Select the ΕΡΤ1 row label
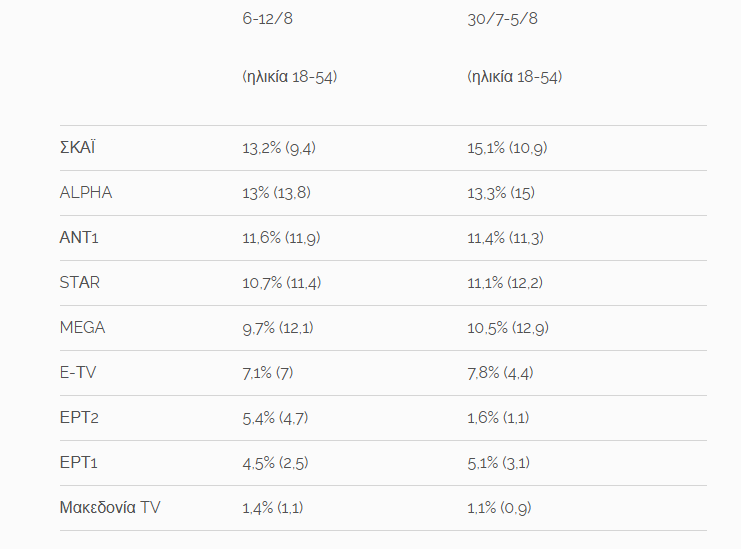Image resolution: width=741 pixels, height=549 pixels. 79,463
